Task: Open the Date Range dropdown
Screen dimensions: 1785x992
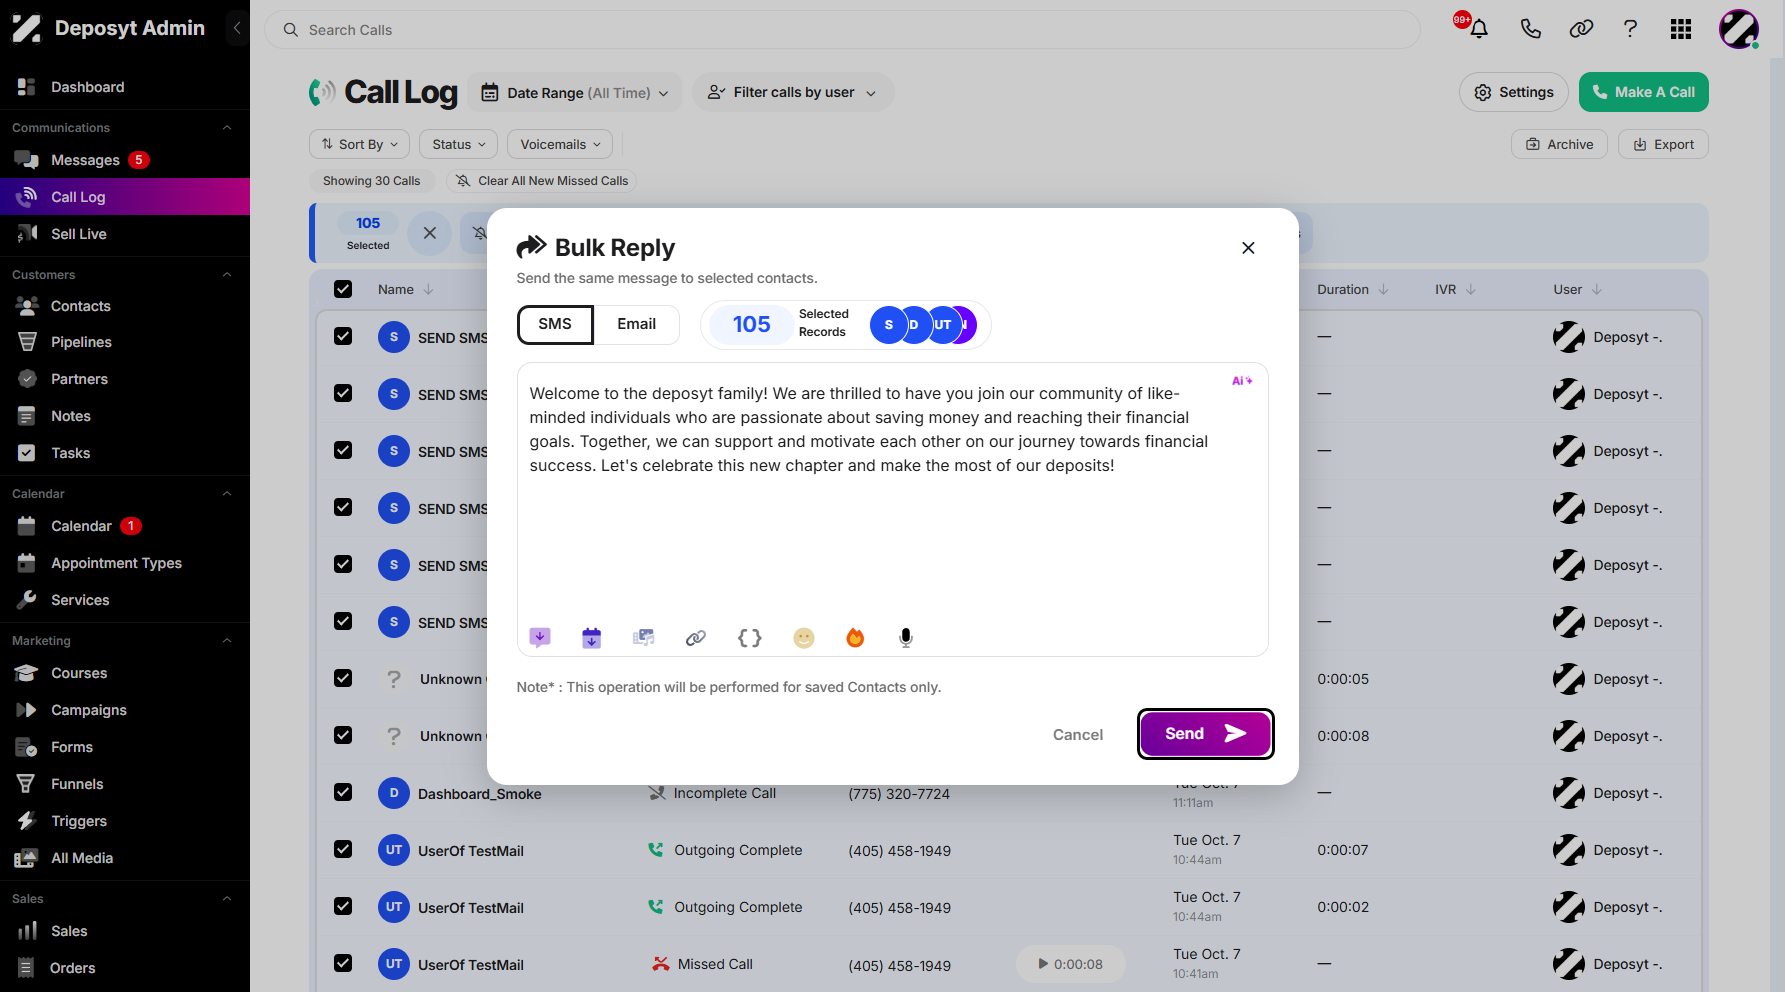Action: click(575, 93)
